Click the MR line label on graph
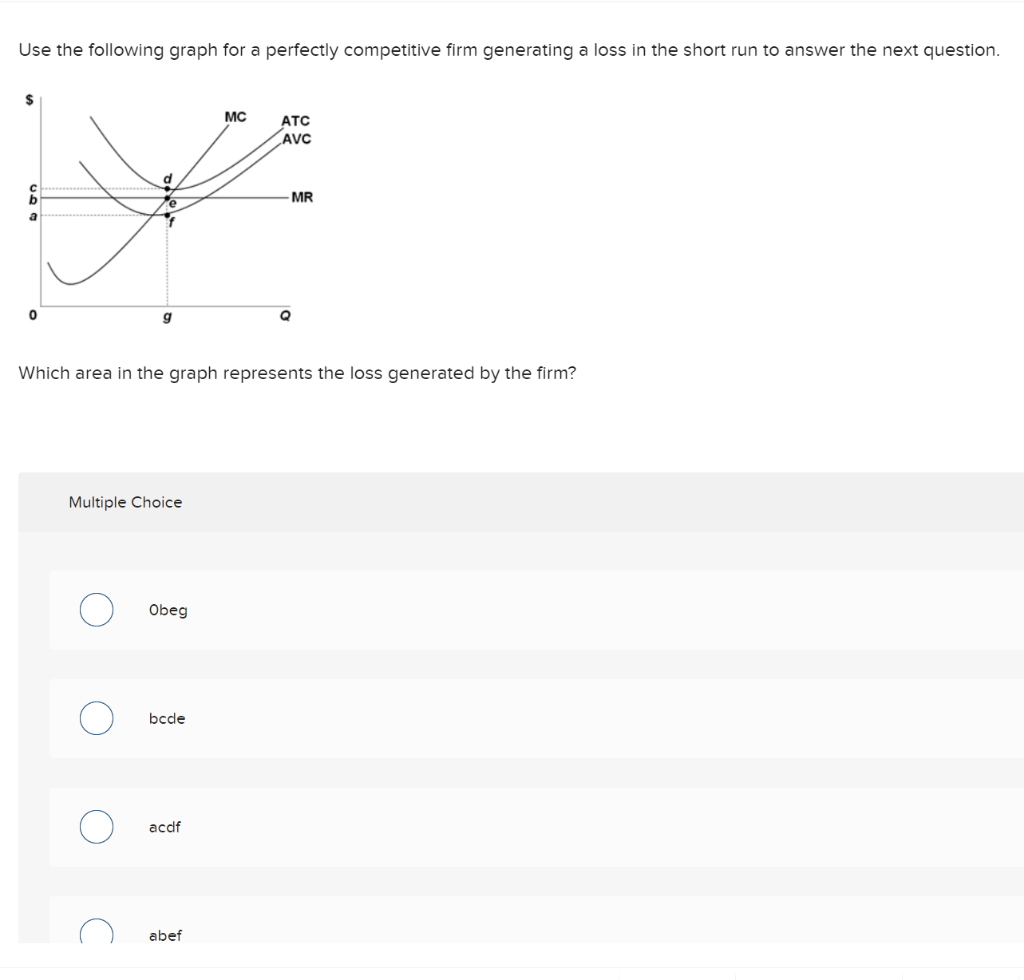The image size is (1024, 980). point(302,197)
